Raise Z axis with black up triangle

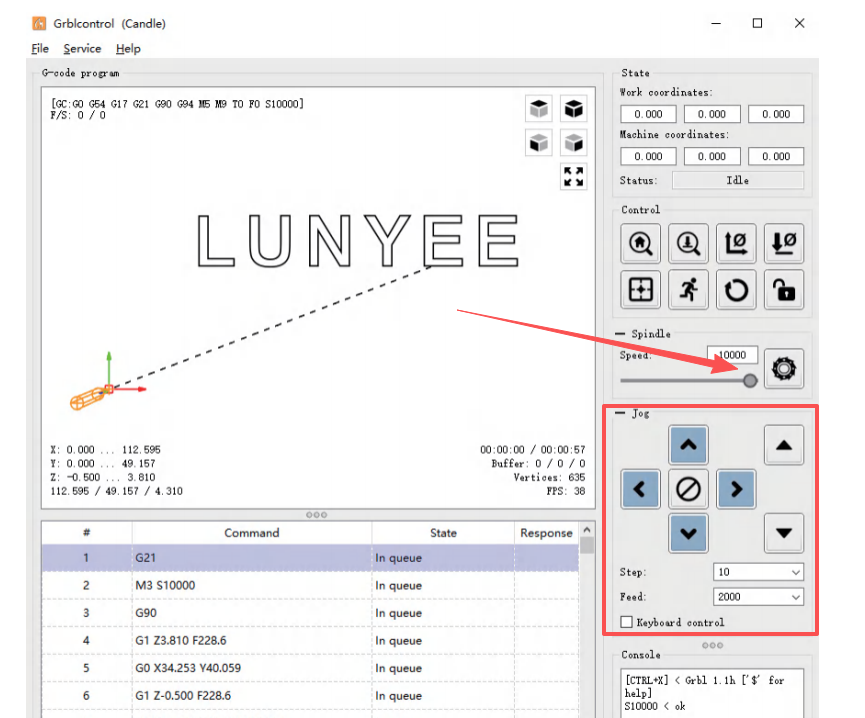[x=784, y=444]
